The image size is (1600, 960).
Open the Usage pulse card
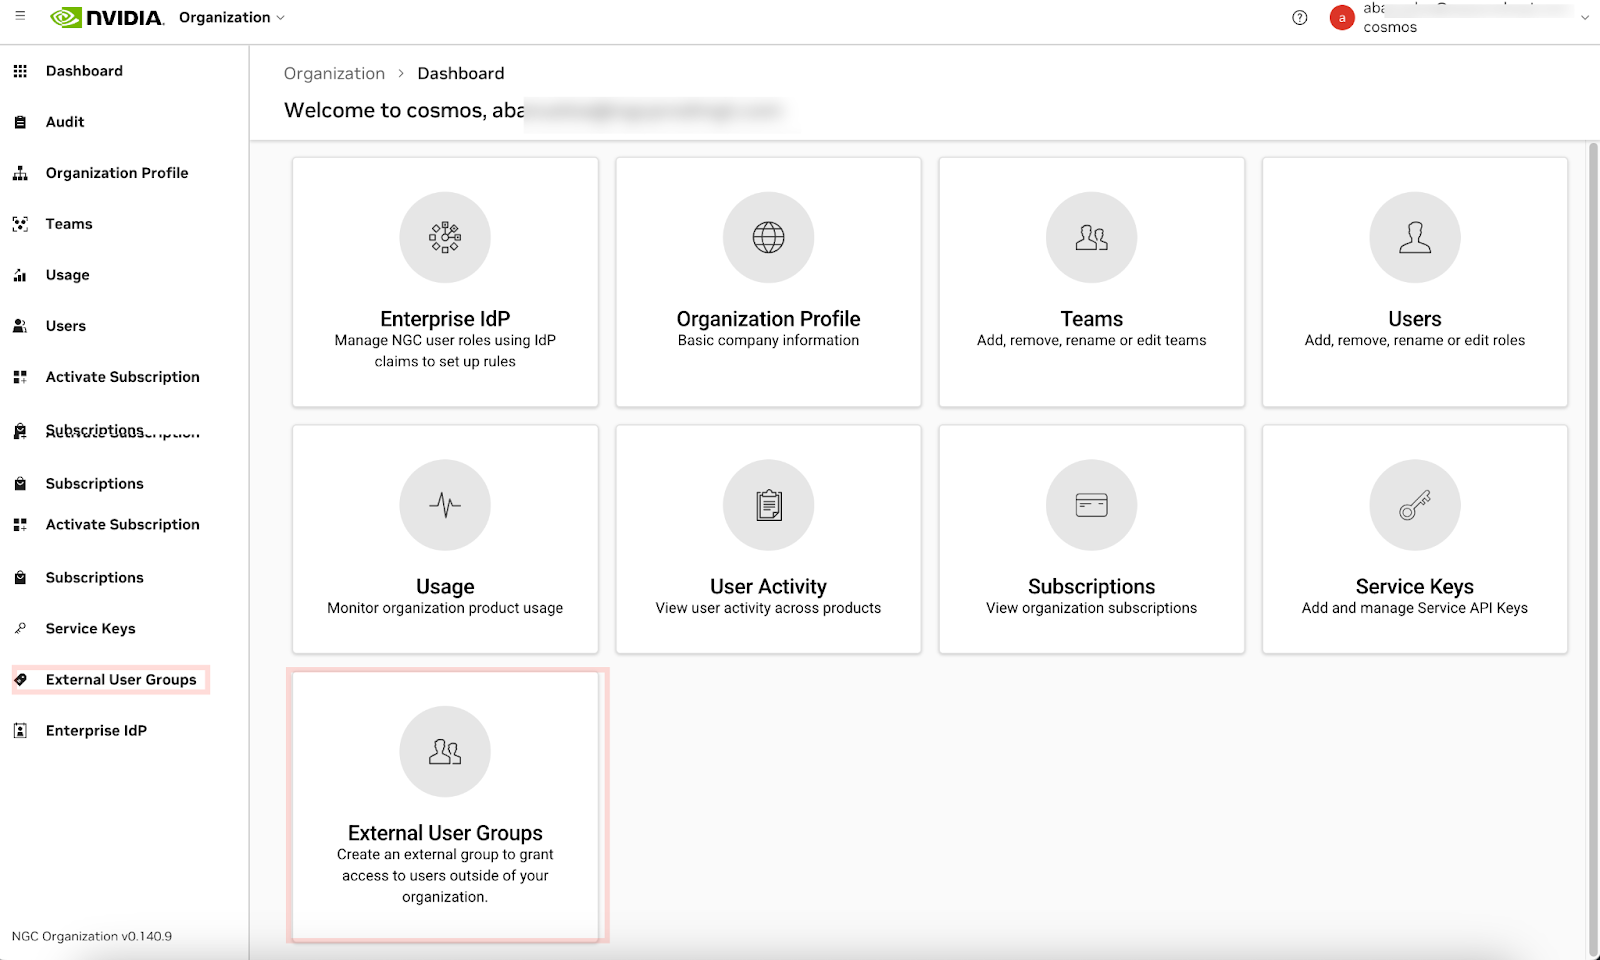(445, 539)
